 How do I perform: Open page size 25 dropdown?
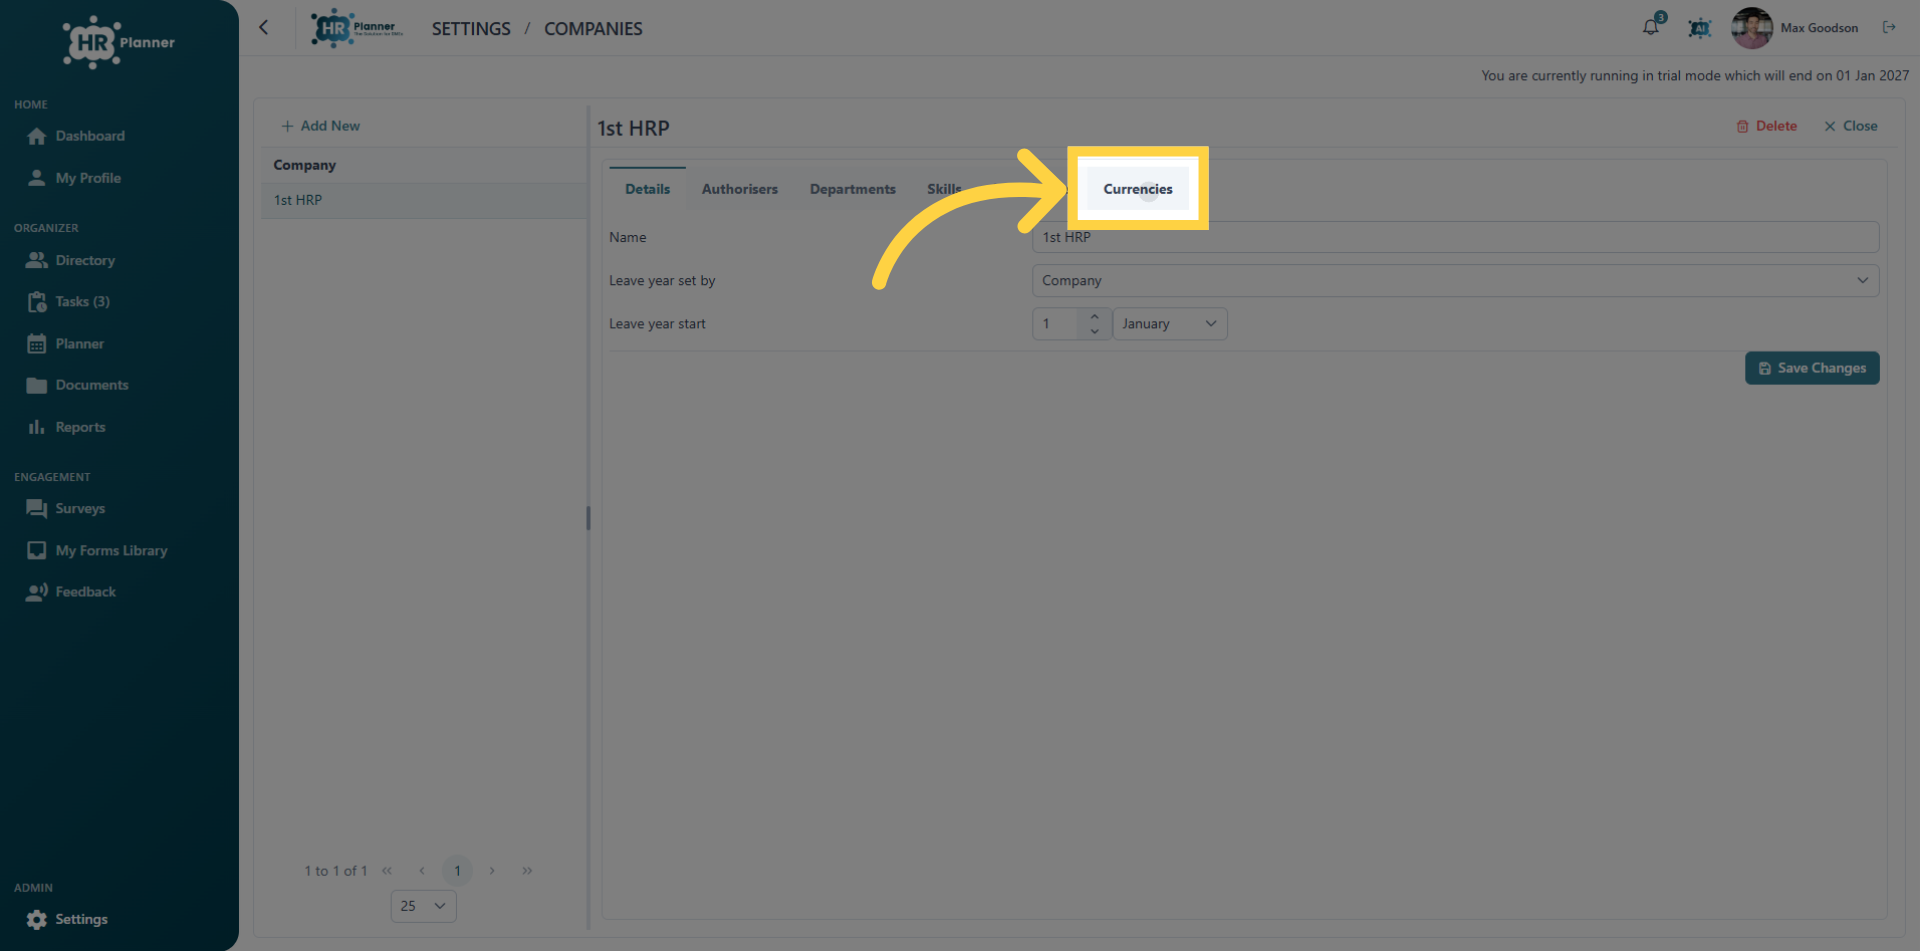point(424,906)
